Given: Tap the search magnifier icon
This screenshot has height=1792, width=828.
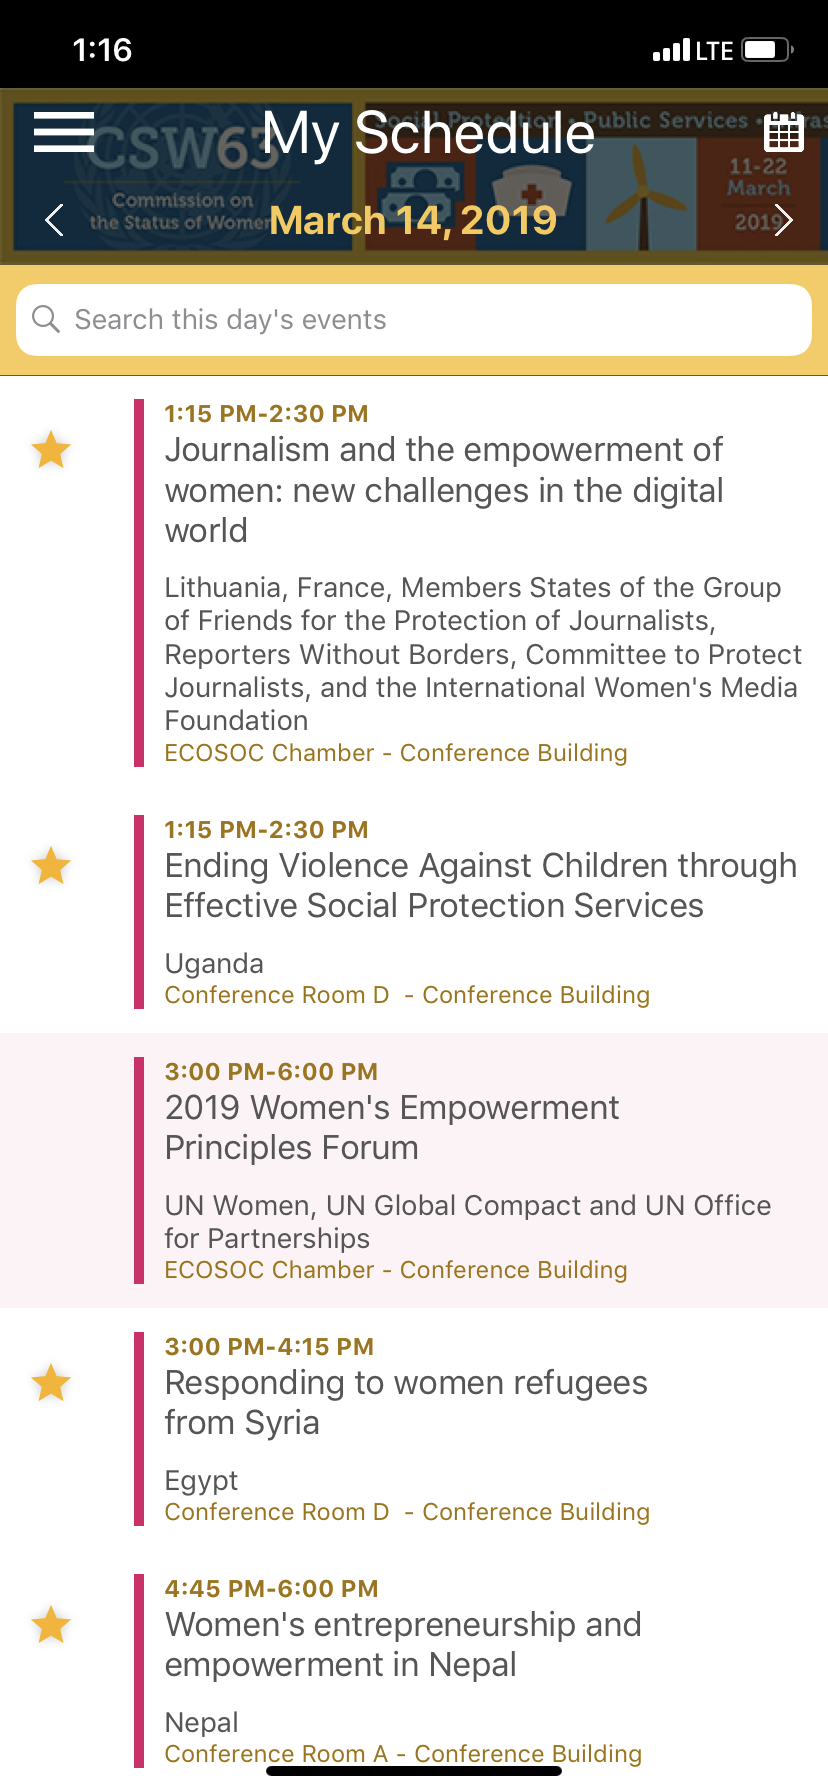Looking at the screenshot, I should [x=46, y=319].
